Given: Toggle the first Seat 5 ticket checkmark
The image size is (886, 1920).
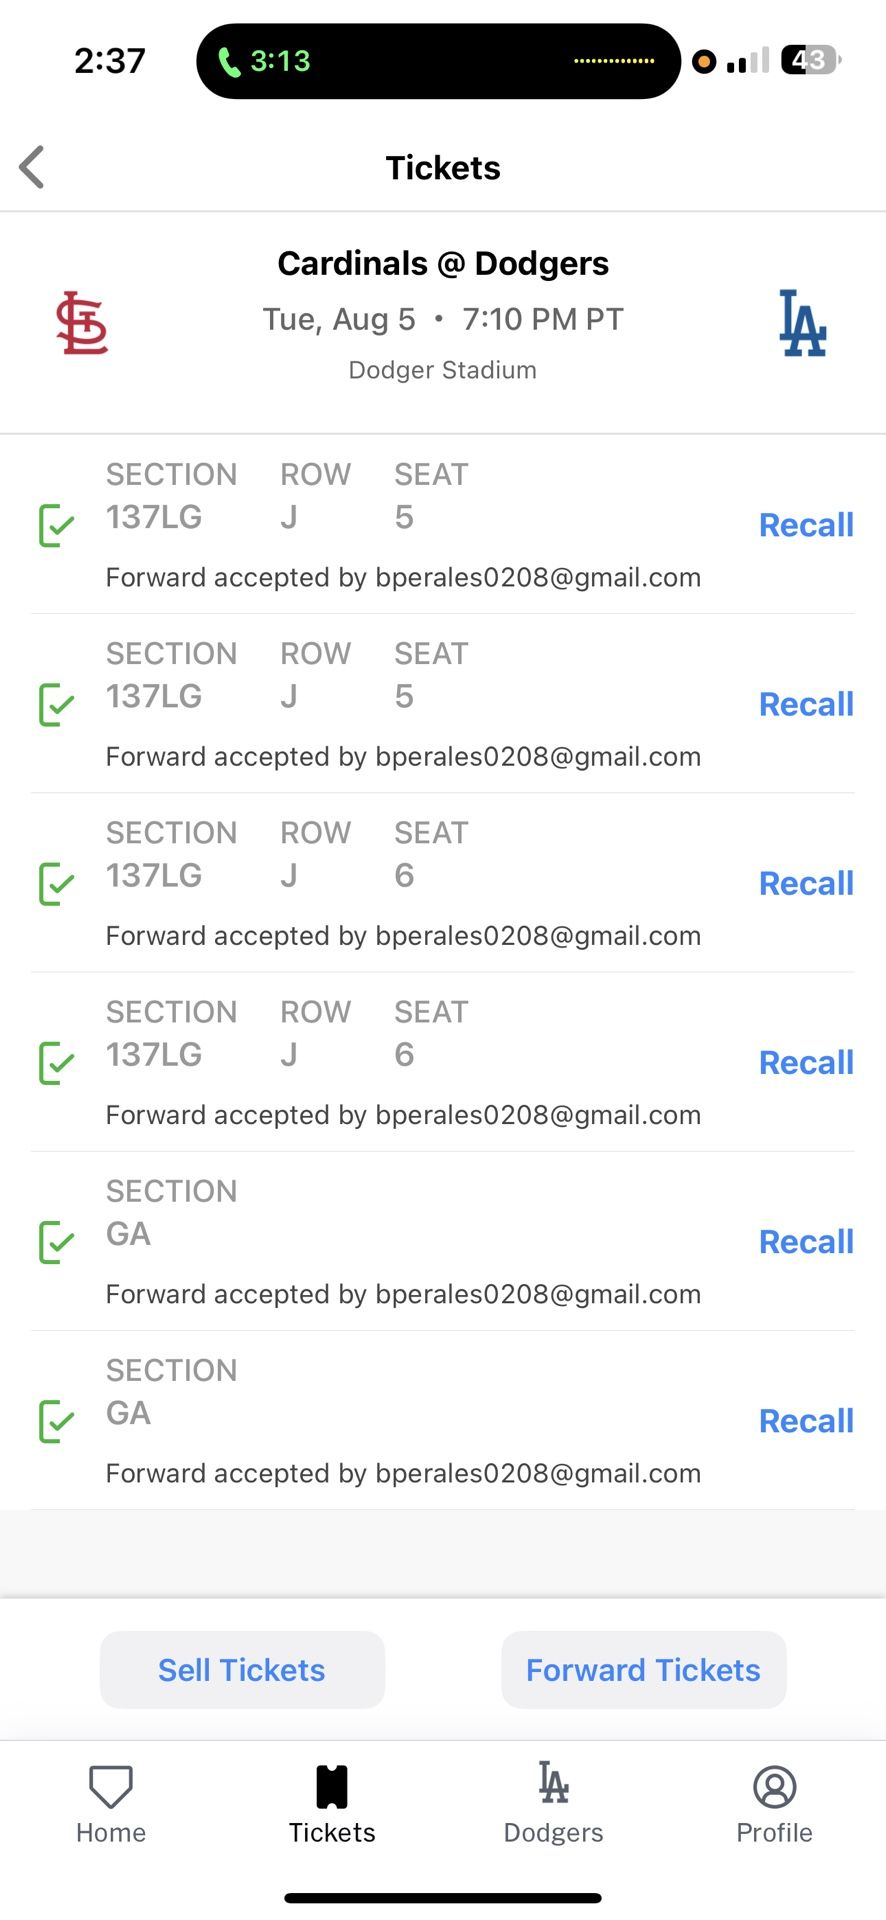Looking at the screenshot, I should click(56, 525).
